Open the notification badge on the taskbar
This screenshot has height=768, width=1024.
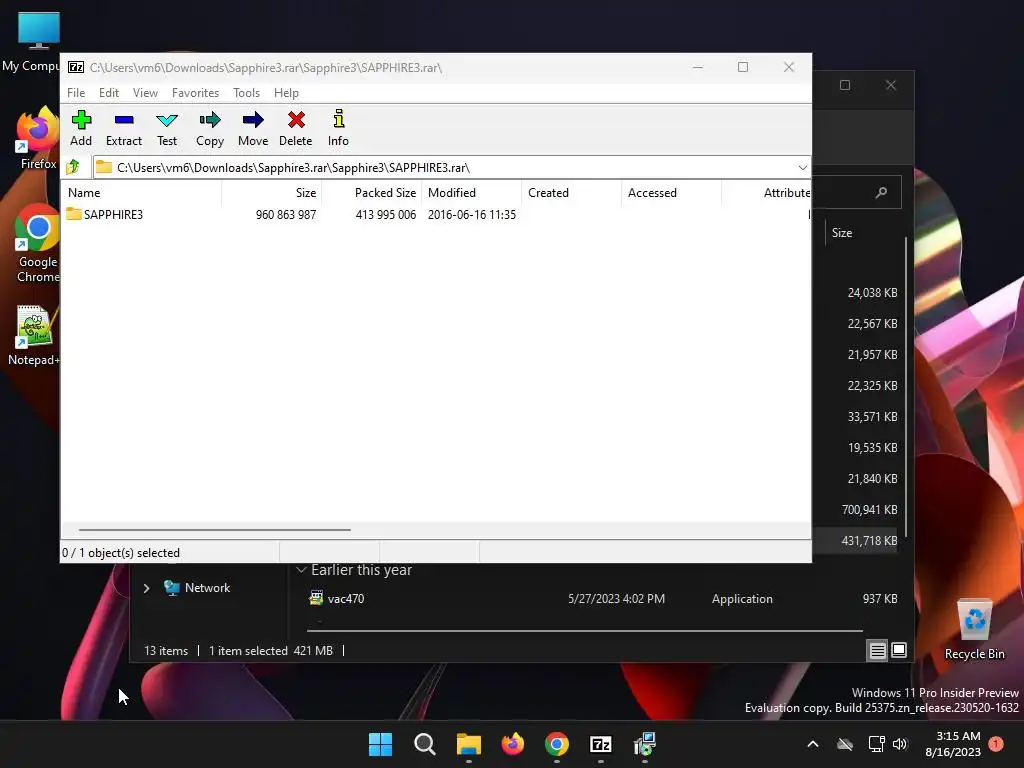click(x=996, y=743)
